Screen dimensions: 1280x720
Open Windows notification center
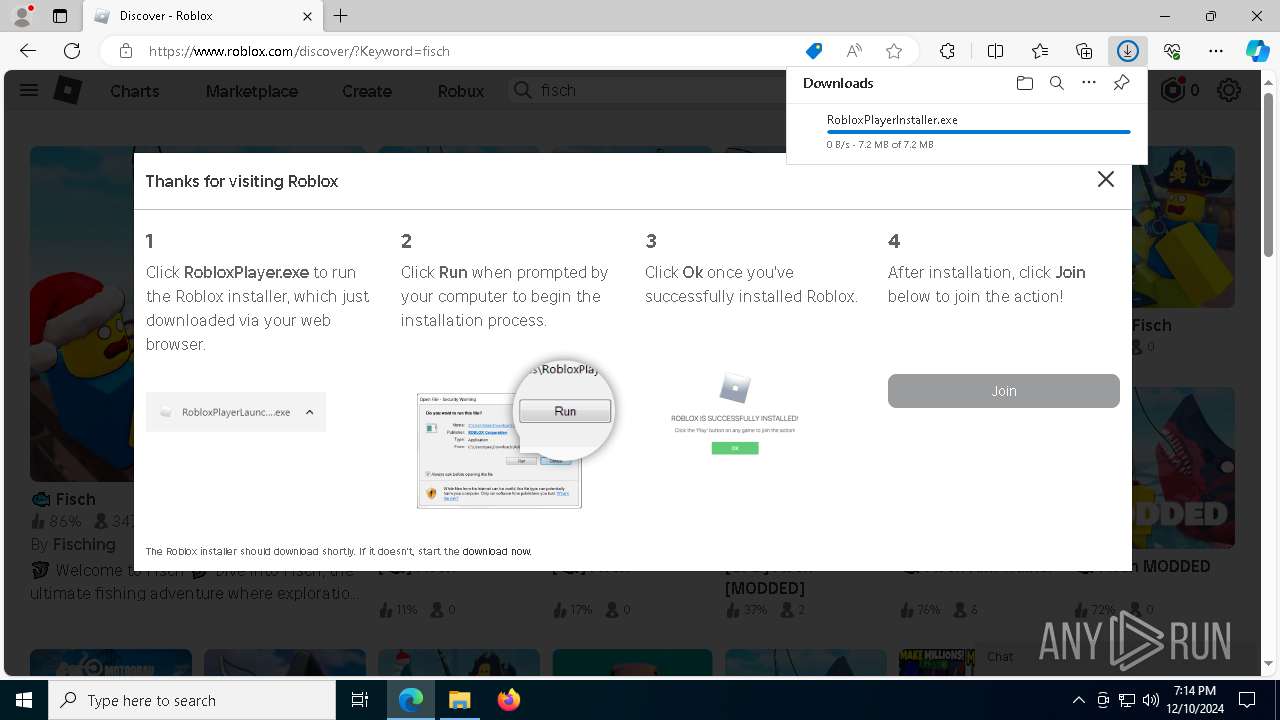[x=1247, y=700]
